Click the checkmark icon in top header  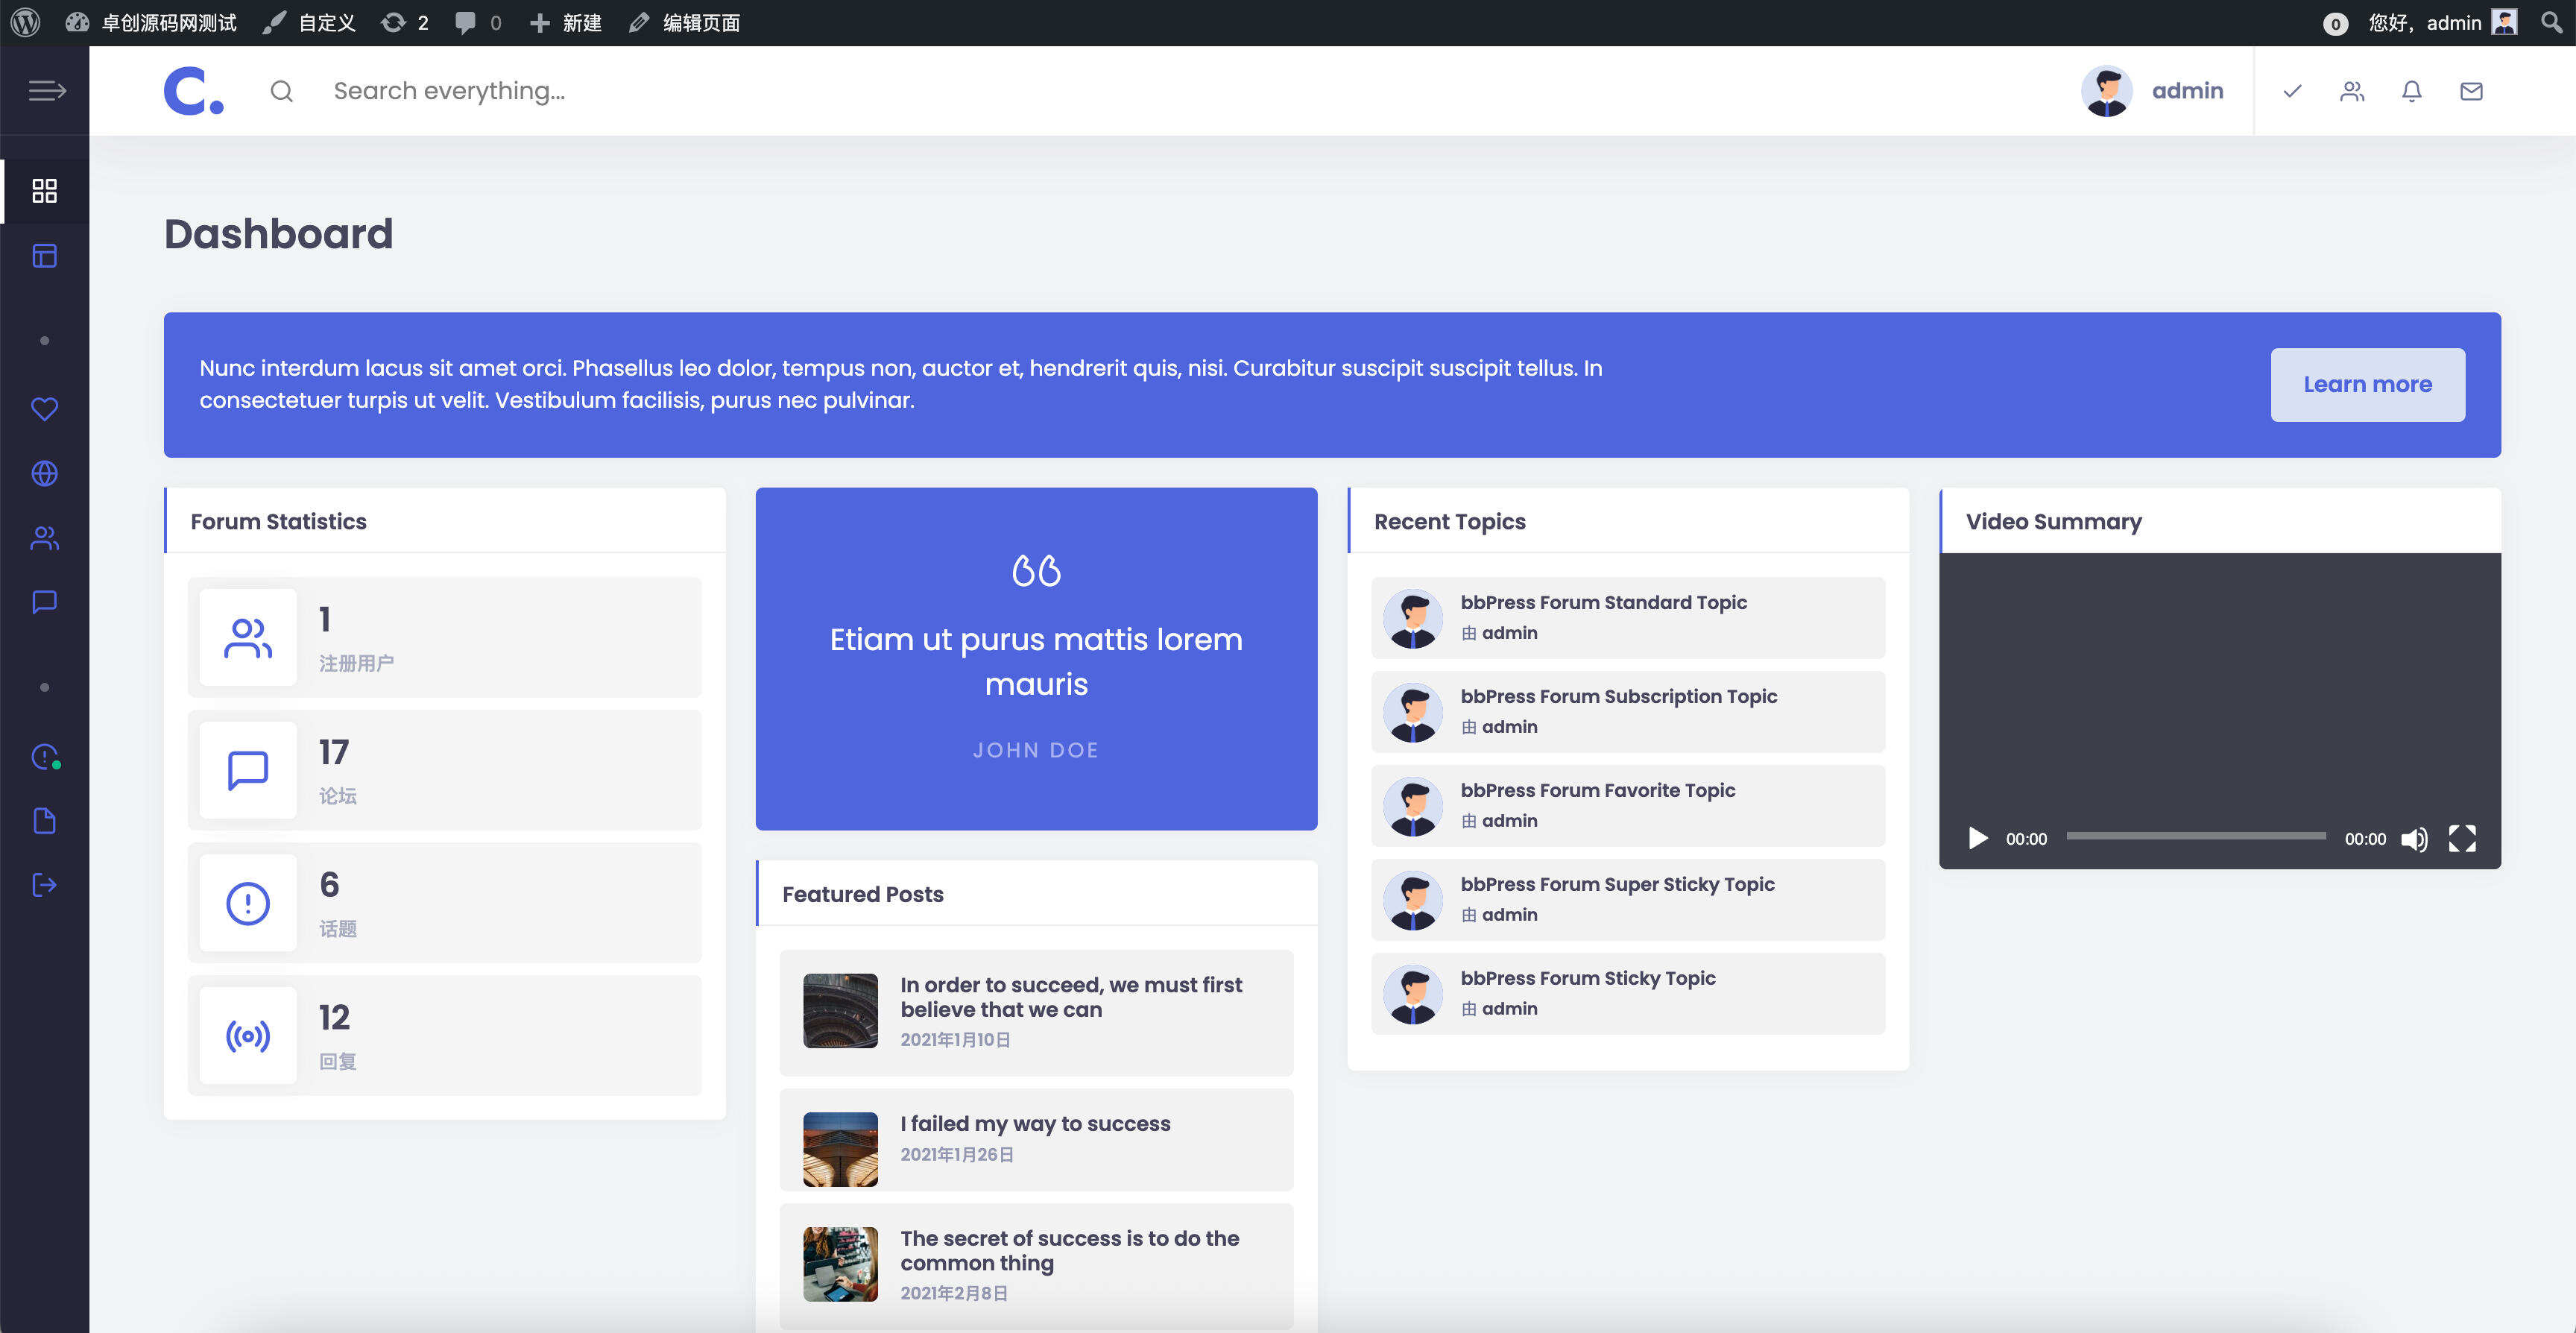point(2292,91)
